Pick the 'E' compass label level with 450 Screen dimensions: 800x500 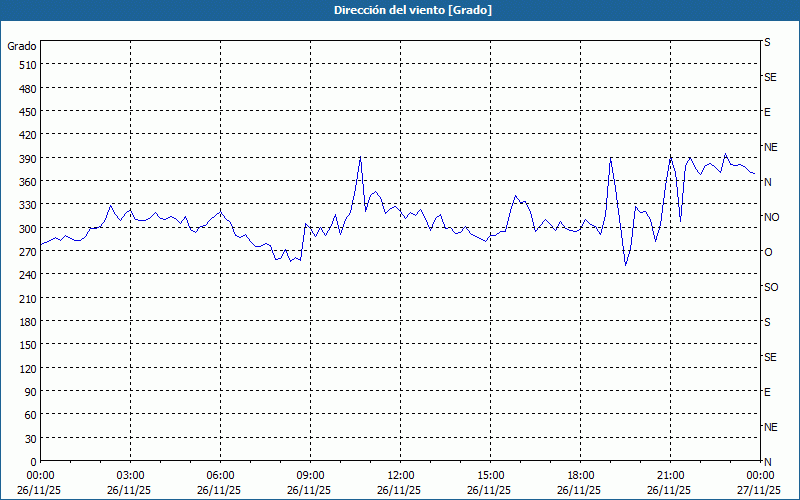[767, 112]
